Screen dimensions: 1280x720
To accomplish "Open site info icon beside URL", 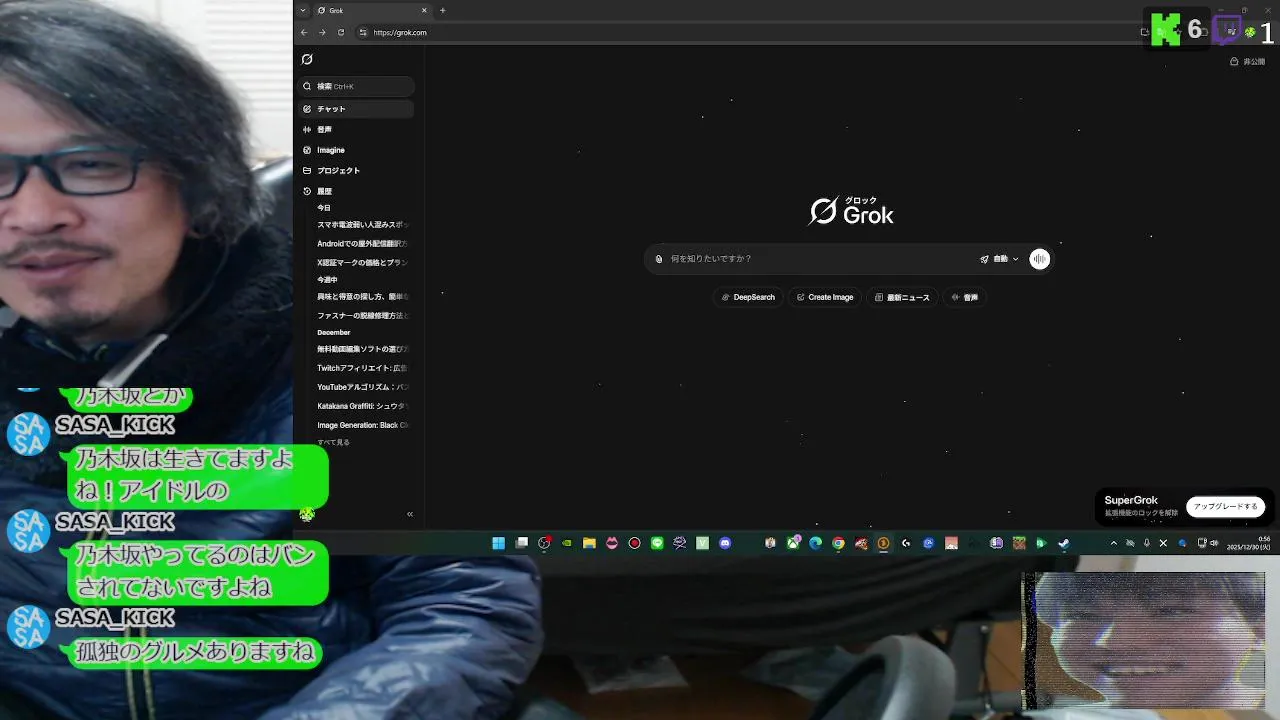I will pos(363,32).
